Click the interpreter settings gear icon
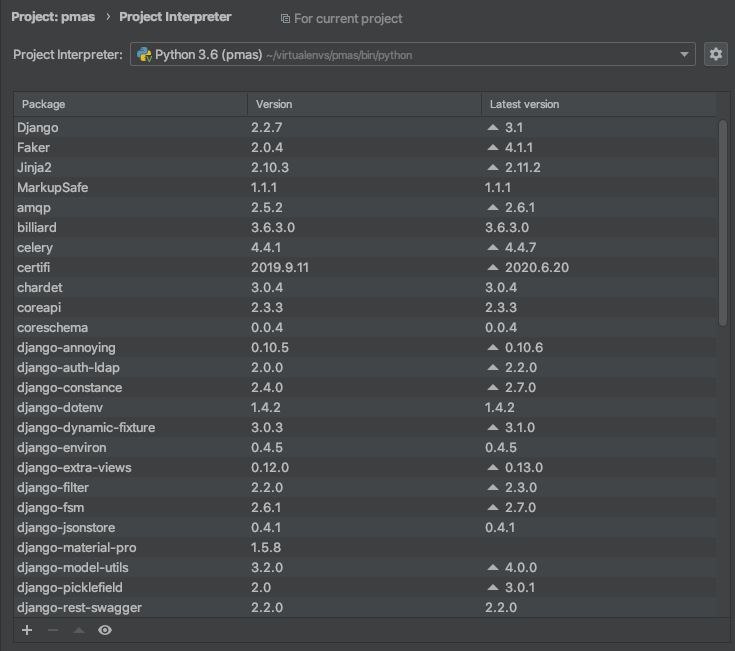This screenshot has height=651, width=735. (x=715, y=54)
